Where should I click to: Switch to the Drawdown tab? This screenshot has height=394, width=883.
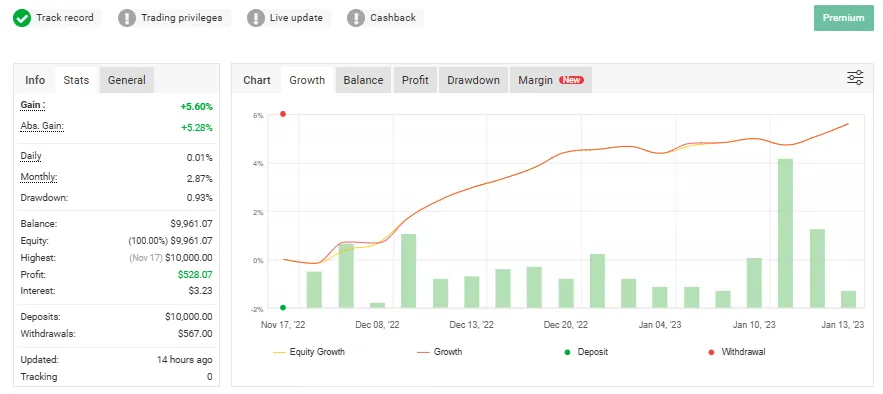474,80
